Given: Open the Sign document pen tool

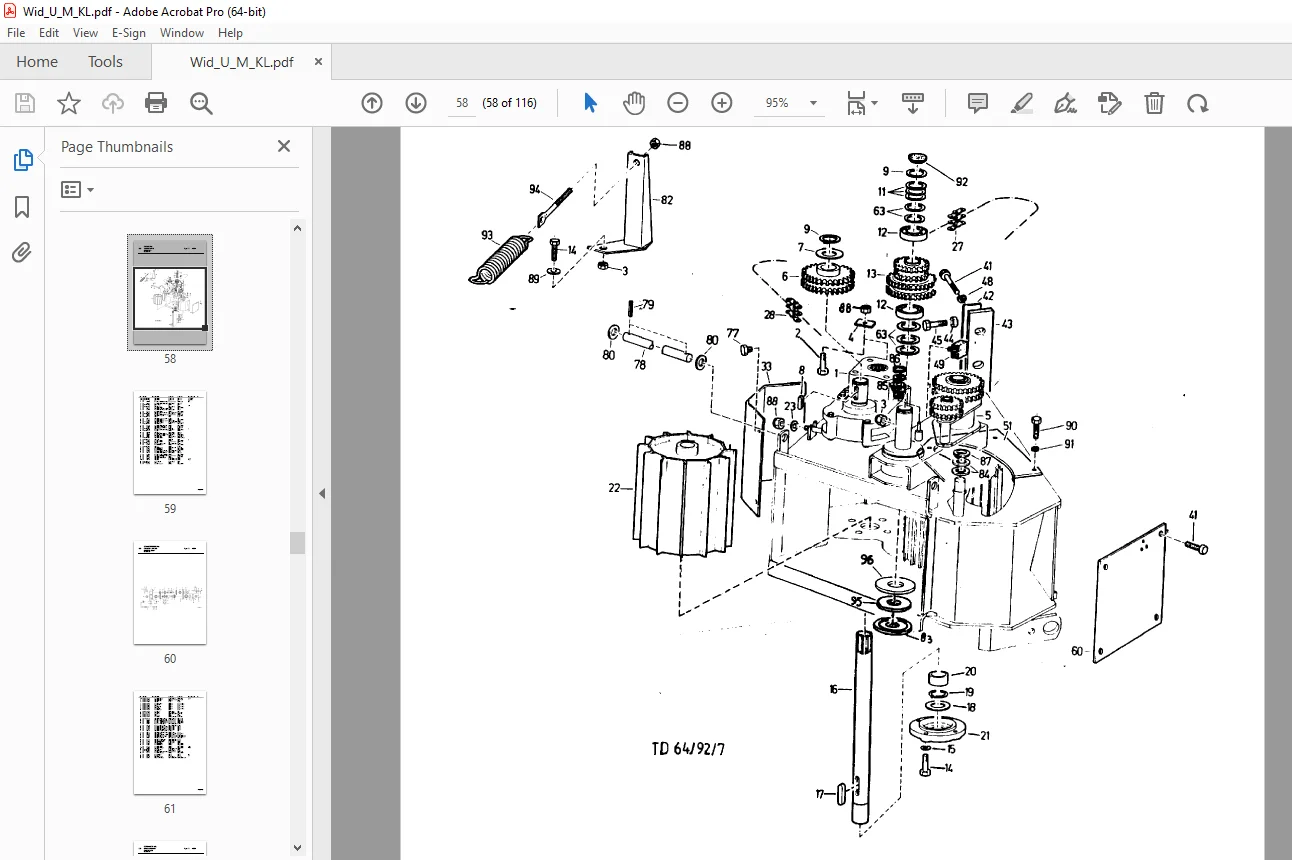Looking at the screenshot, I should (1065, 103).
